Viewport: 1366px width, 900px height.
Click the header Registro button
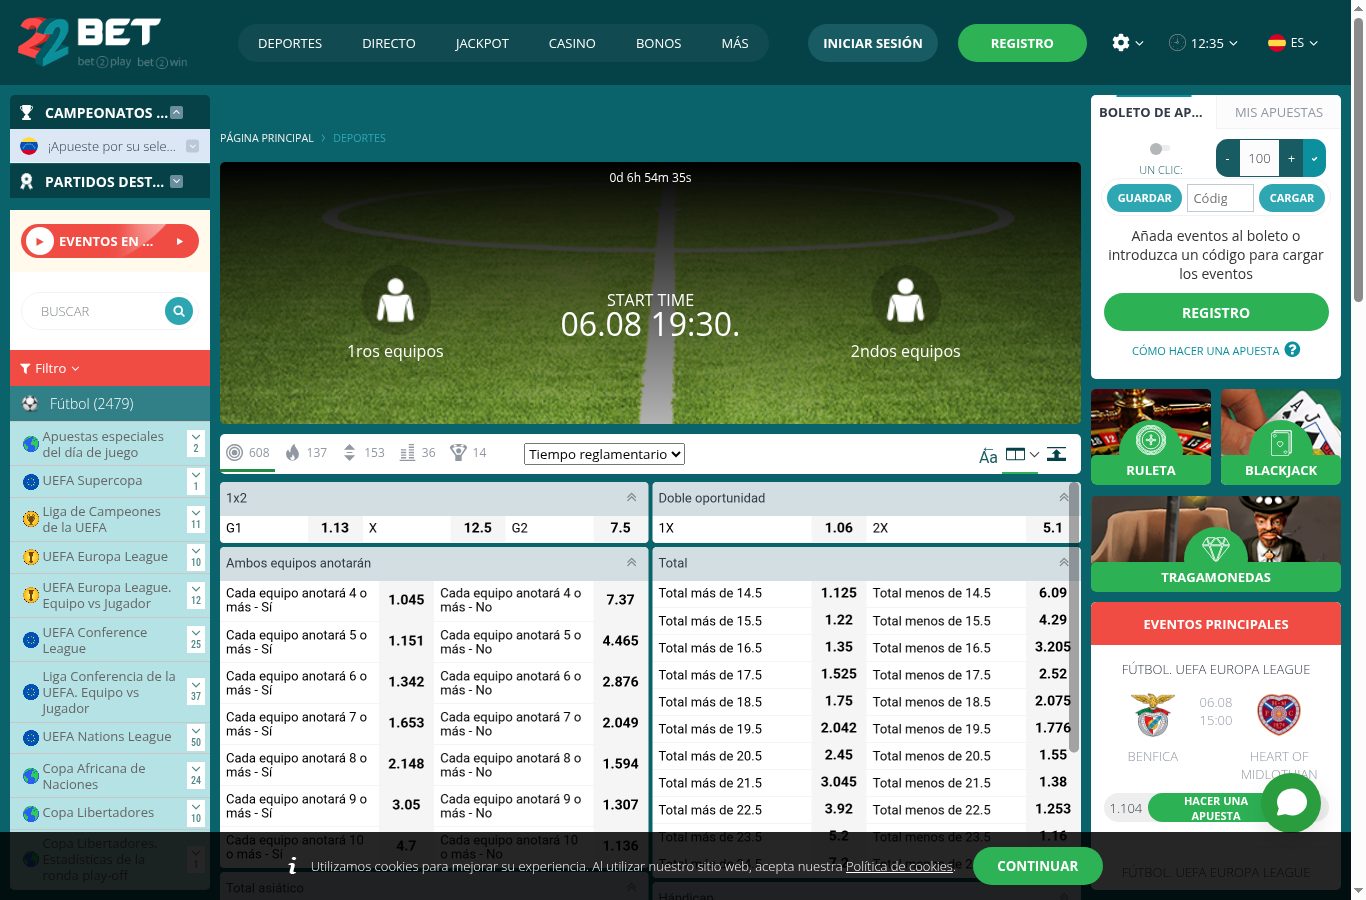[1022, 43]
